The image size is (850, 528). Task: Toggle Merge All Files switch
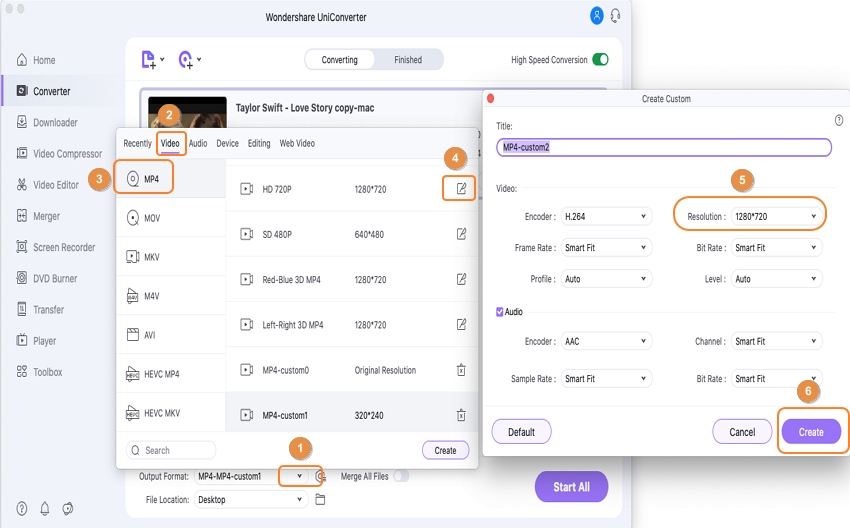(x=402, y=477)
